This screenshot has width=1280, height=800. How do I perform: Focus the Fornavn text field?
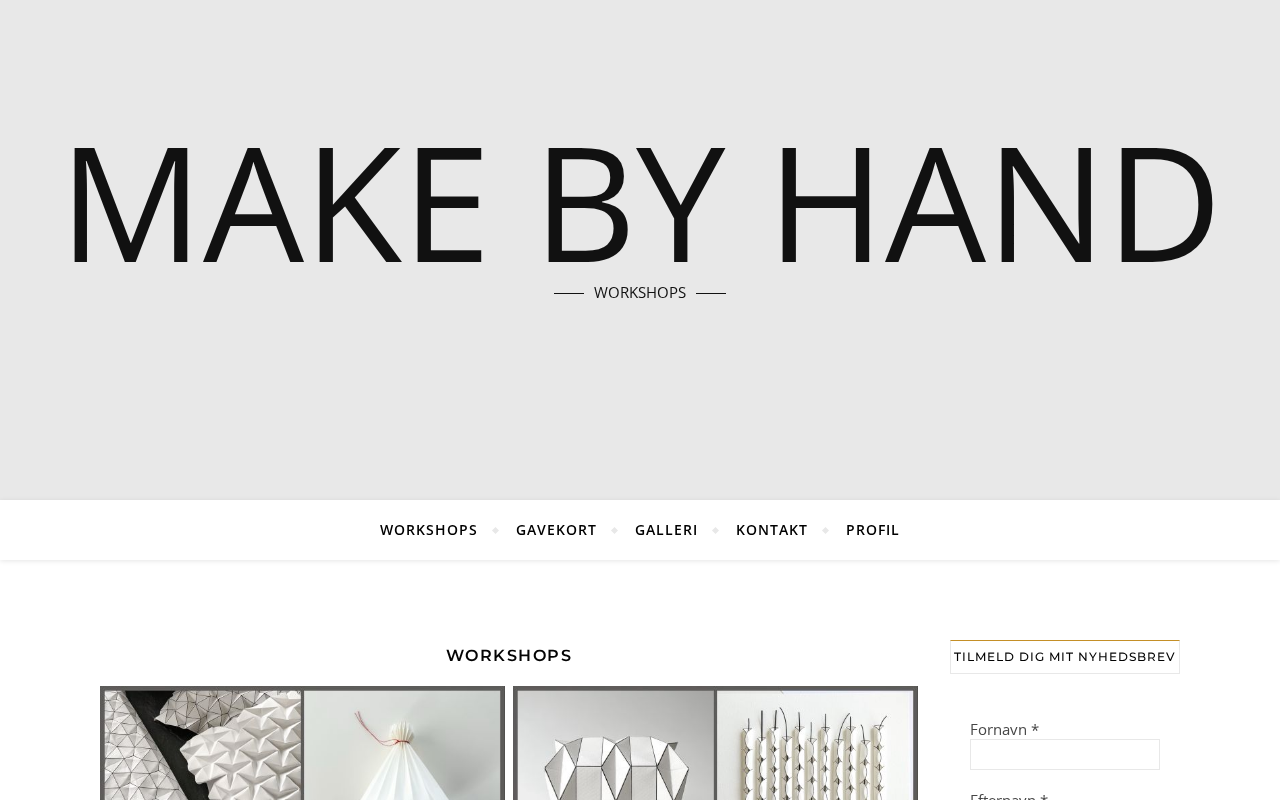[x=1065, y=754]
